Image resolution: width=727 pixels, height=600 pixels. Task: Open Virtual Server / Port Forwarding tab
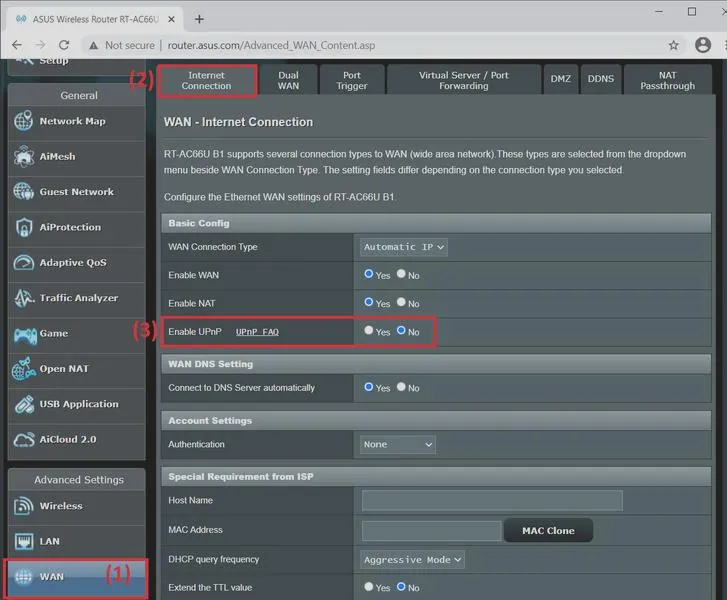coord(464,81)
